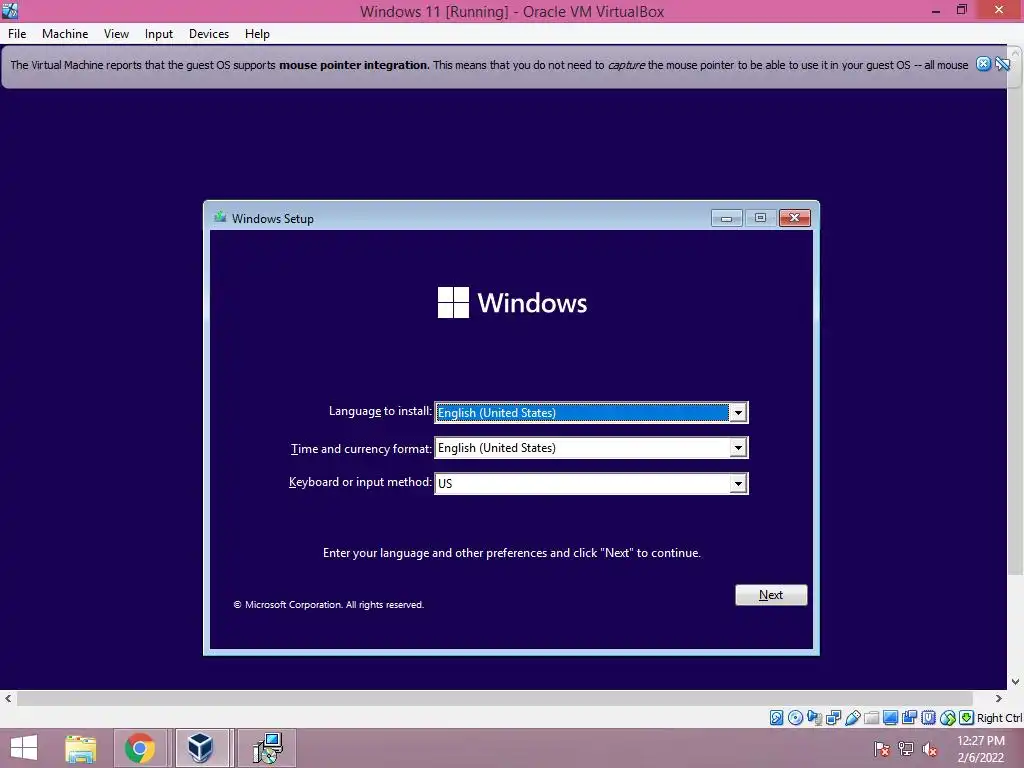Expand the Keyboard or input method dropdown arrow
The image size is (1024, 768).
(x=738, y=483)
